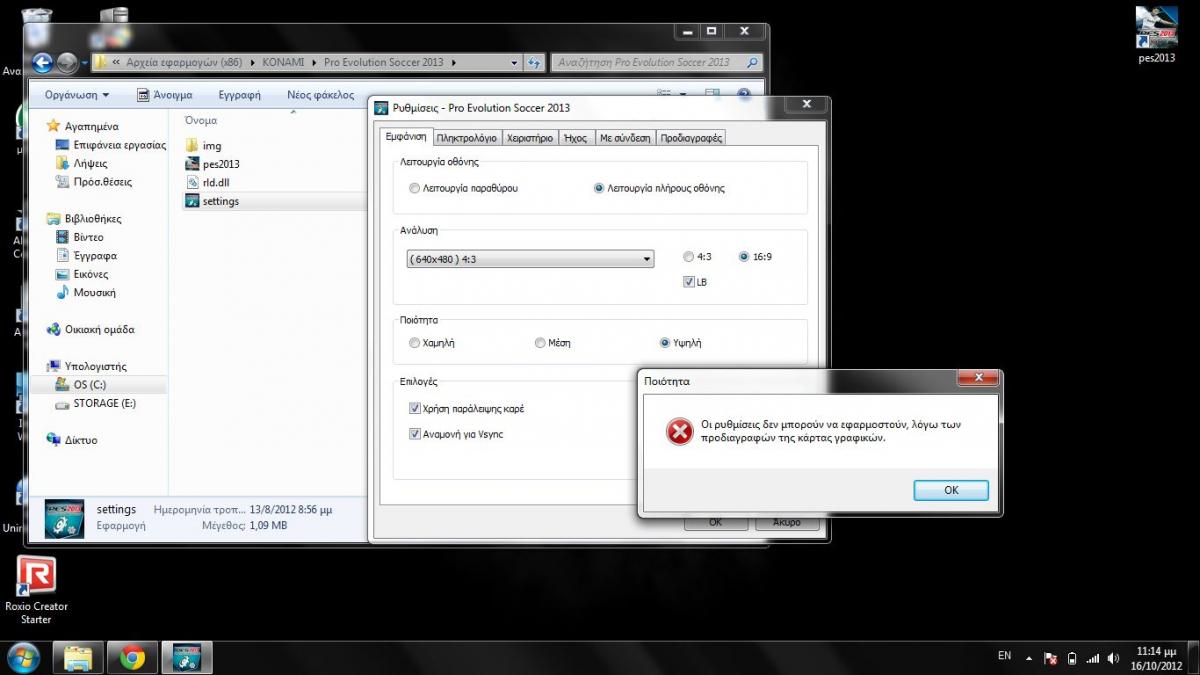Set quality to Χαμηλή
This screenshot has height=675, width=1200.
[x=432, y=343]
